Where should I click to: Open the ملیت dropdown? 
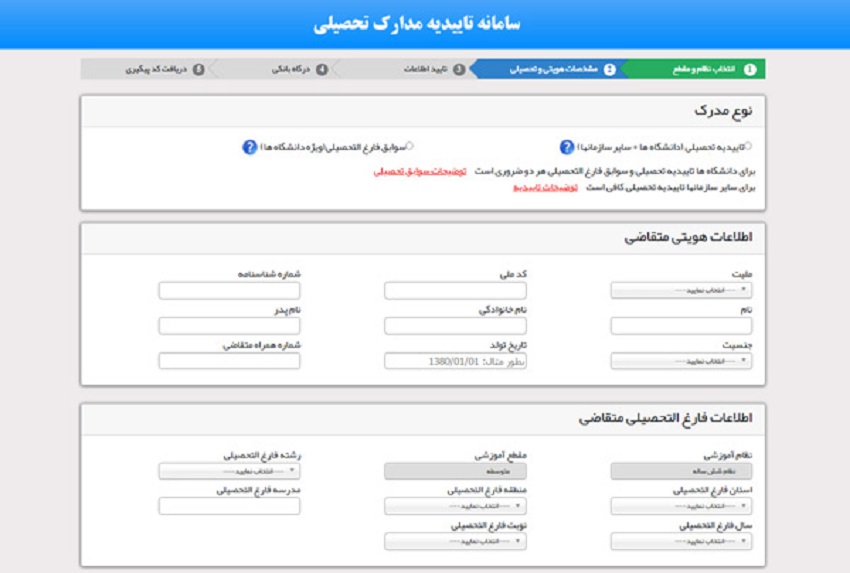click(681, 290)
